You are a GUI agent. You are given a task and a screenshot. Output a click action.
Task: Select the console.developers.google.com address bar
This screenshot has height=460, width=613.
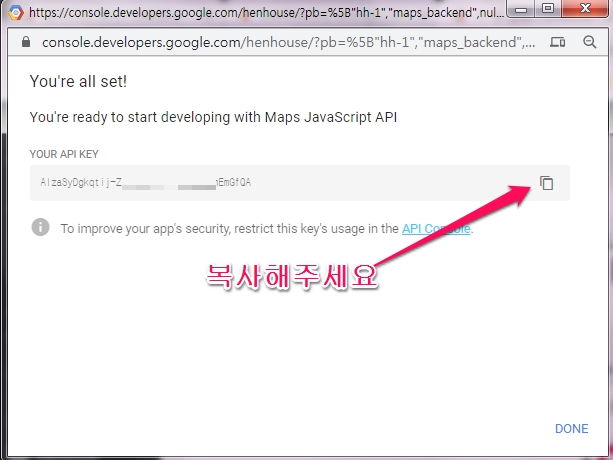pos(288,42)
